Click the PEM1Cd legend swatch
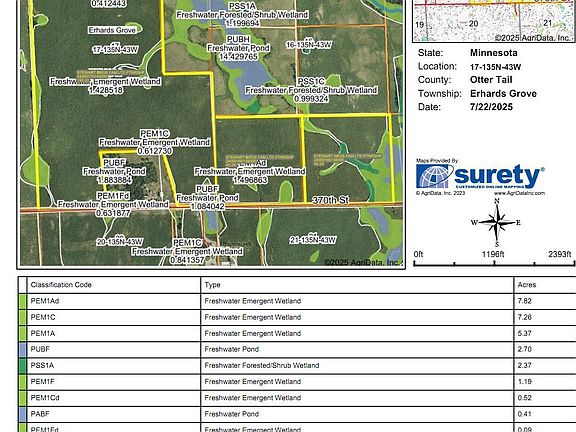Image resolution: width=576 pixels, height=432 pixels. point(23,398)
